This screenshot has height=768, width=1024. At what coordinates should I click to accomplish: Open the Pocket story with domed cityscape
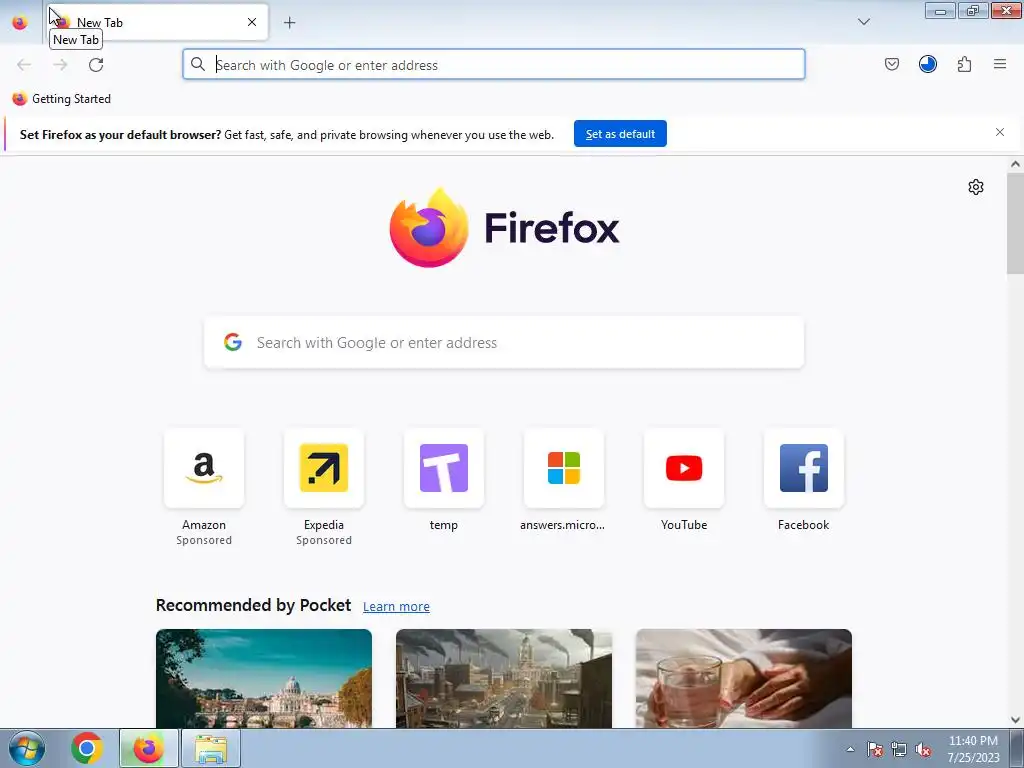(264, 679)
